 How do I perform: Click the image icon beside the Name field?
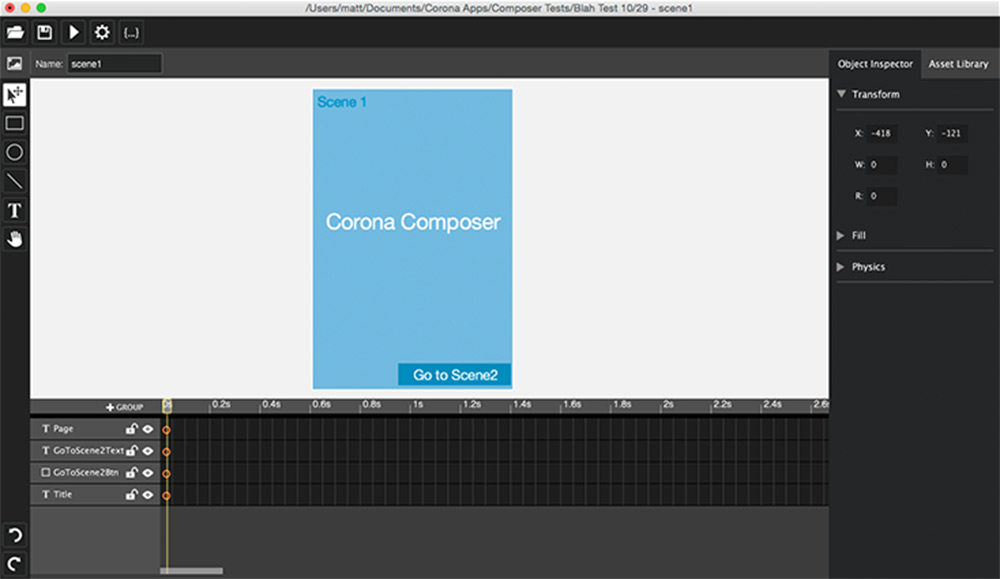[14, 64]
